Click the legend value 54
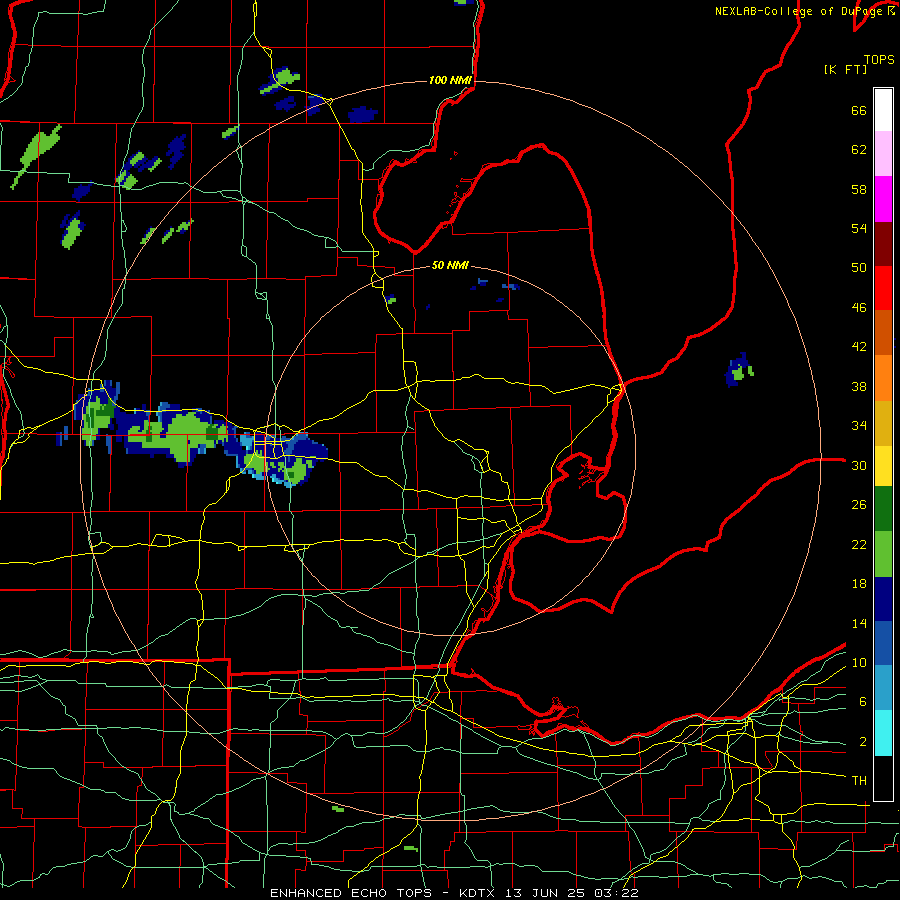The image size is (900, 900). (x=859, y=228)
